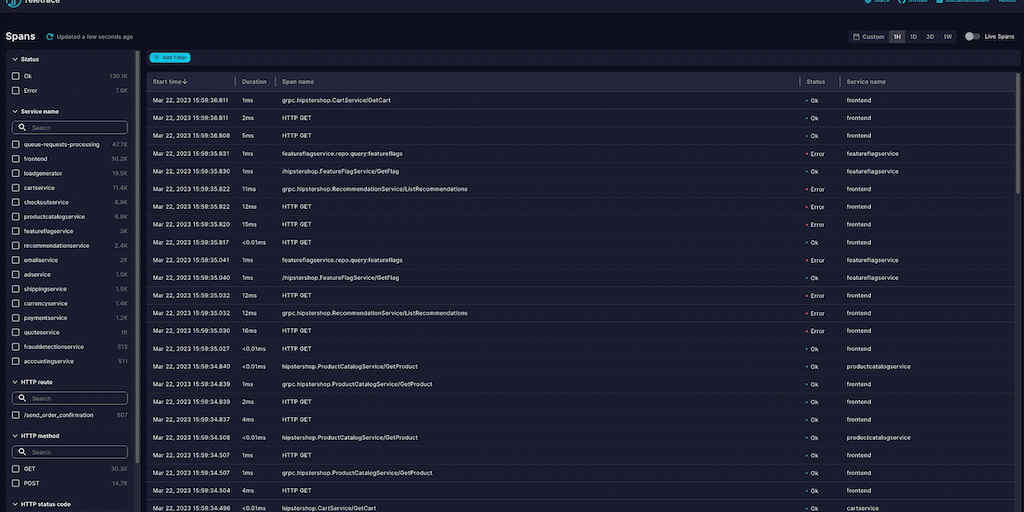This screenshot has height=512, width=1024.
Task: Select the 1D time range tab
Action: click(913, 37)
